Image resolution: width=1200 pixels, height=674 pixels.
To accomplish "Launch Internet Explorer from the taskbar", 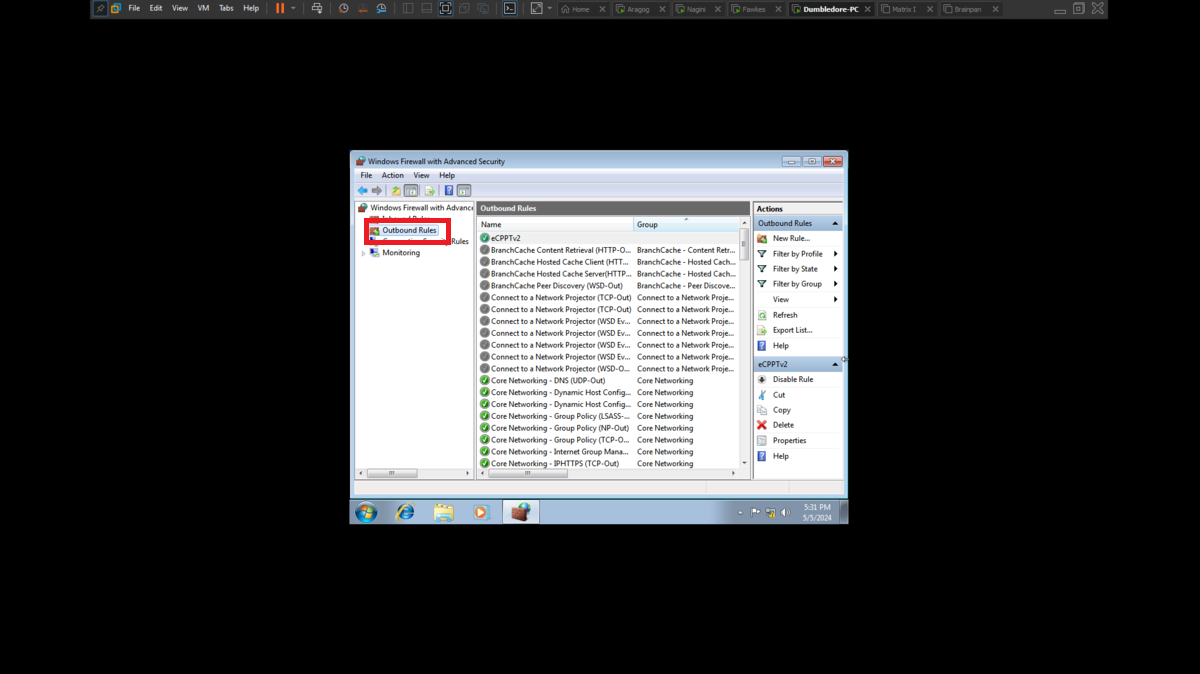I will click(x=405, y=512).
